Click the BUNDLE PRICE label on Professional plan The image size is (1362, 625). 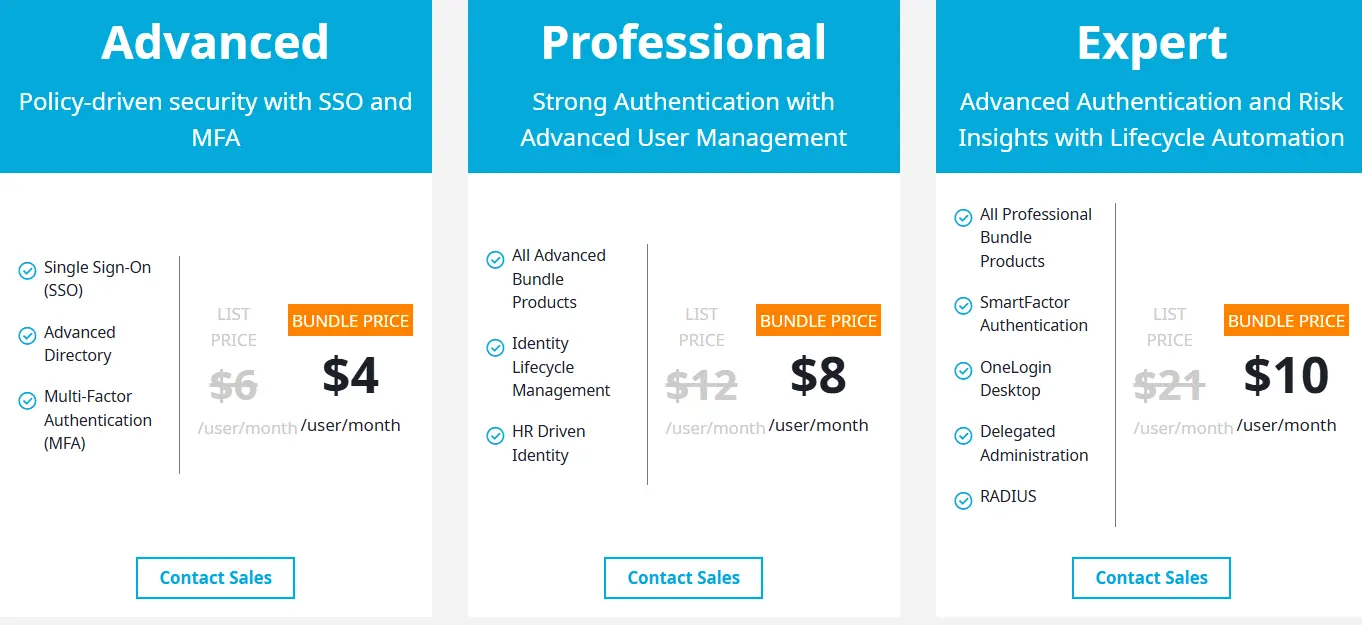click(x=818, y=320)
